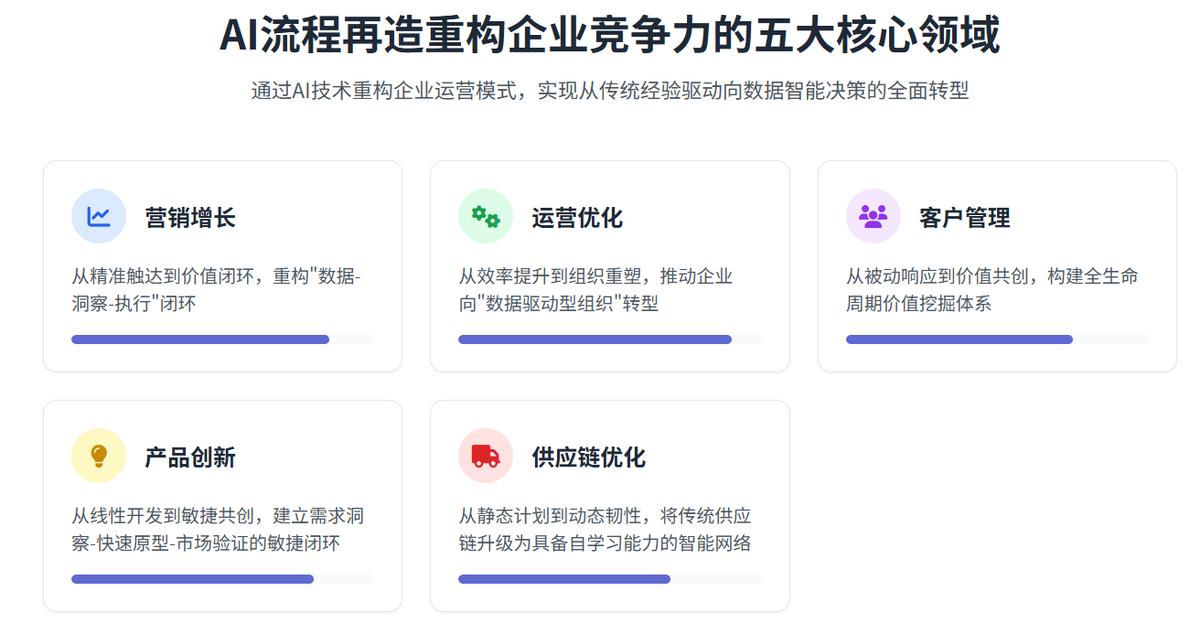Select the 营销增长 card heading
Image resolution: width=1200 pixels, height=625 pixels.
point(190,217)
